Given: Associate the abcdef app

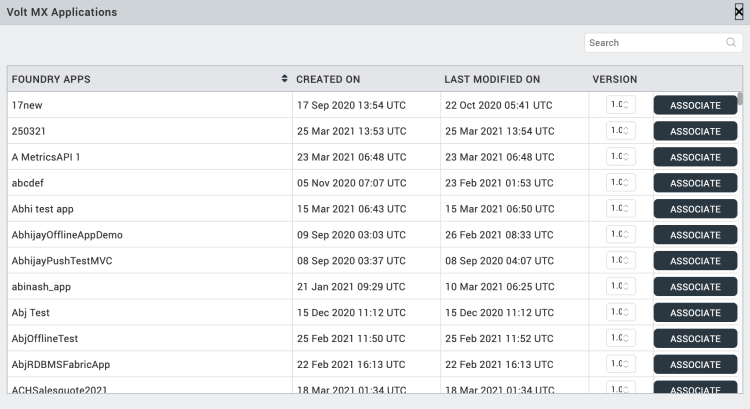Looking at the screenshot, I should (695, 183).
